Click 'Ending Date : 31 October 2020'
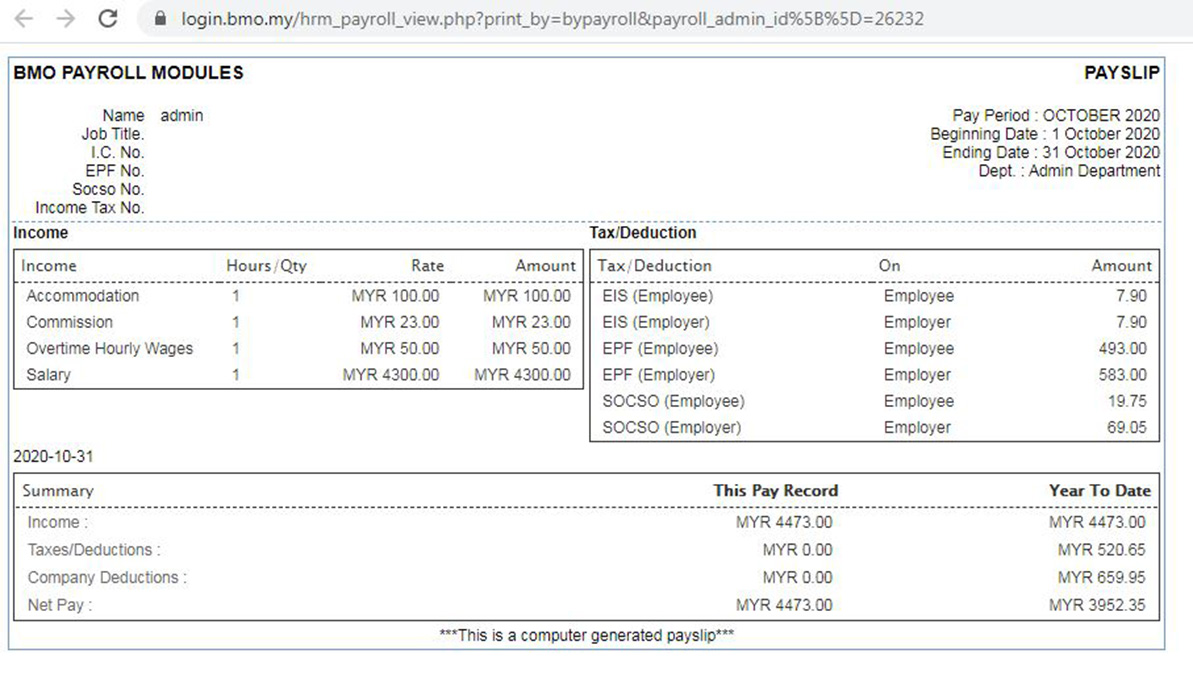Viewport: 1193px width, 687px height. [x=1051, y=152]
